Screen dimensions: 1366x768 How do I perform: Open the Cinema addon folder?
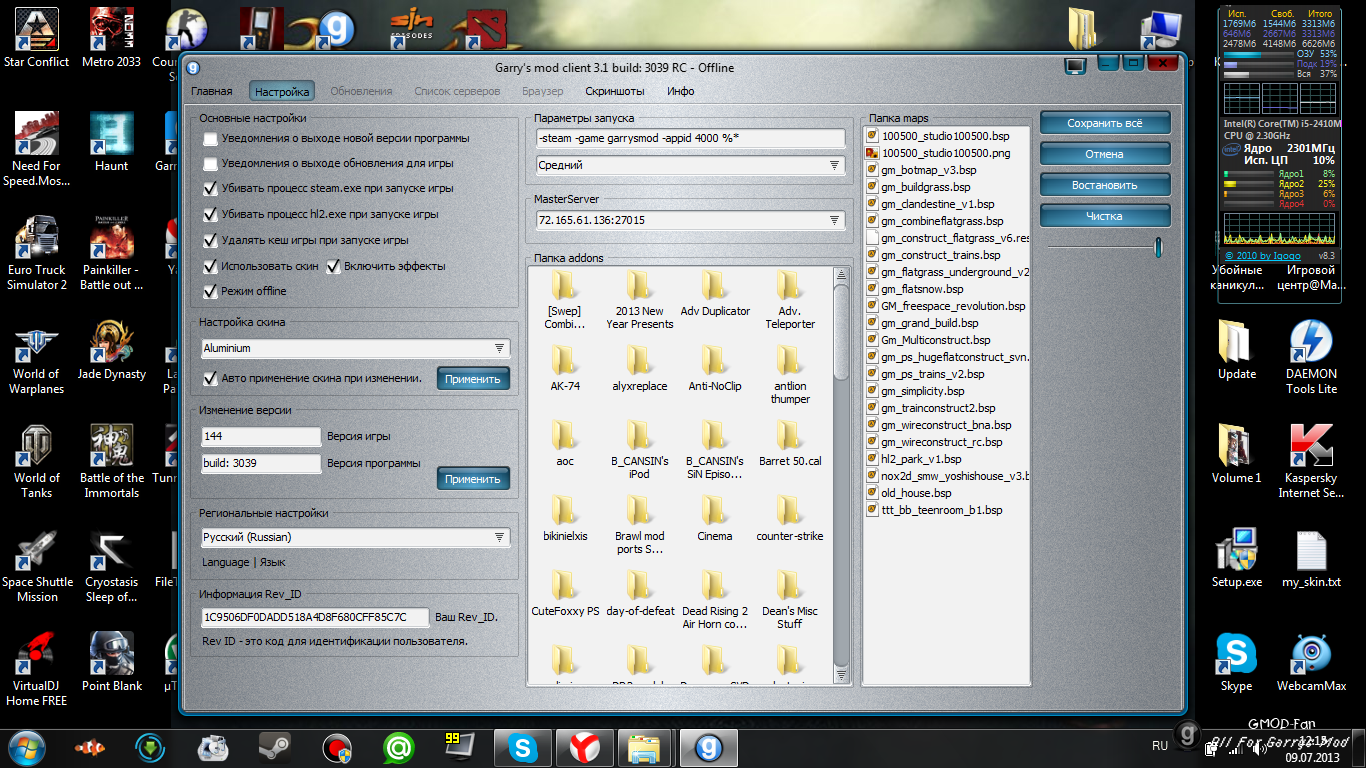(x=714, y=518)
